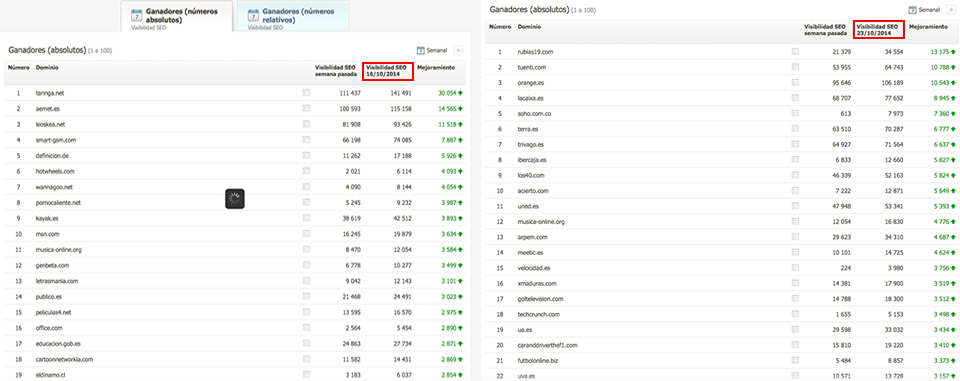Click the improvement value 13 175
960x381 pixels.
coord(940,52)
